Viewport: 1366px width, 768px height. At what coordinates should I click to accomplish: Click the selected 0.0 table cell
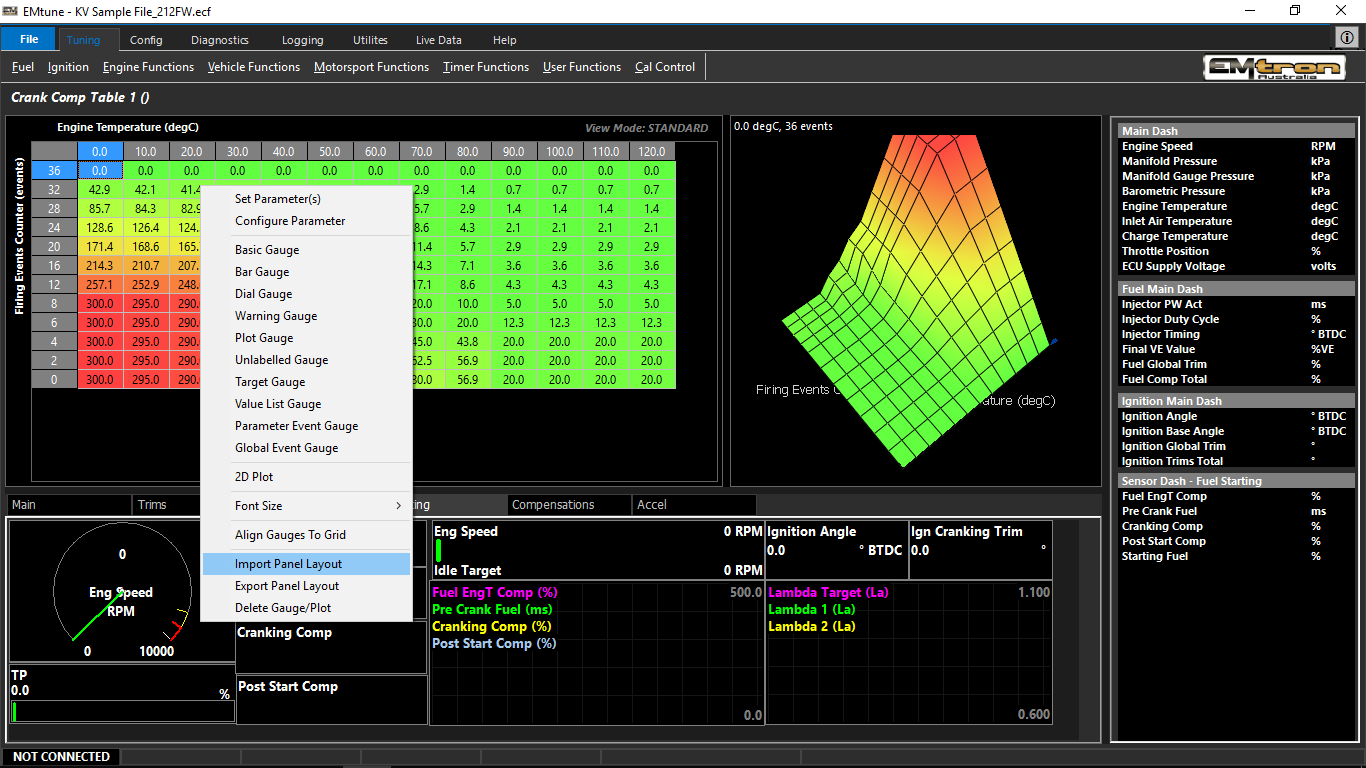coord(100,171)
